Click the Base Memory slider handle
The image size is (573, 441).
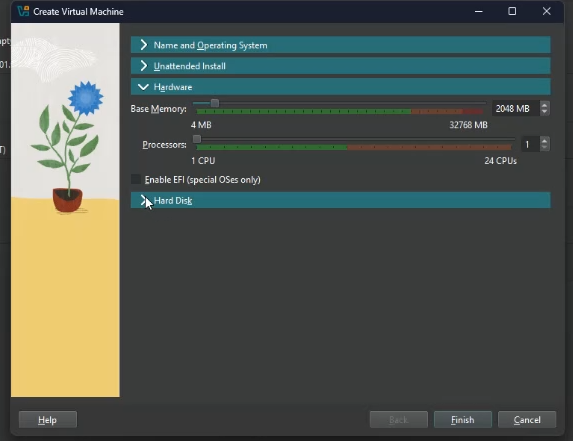coord(215,103)
